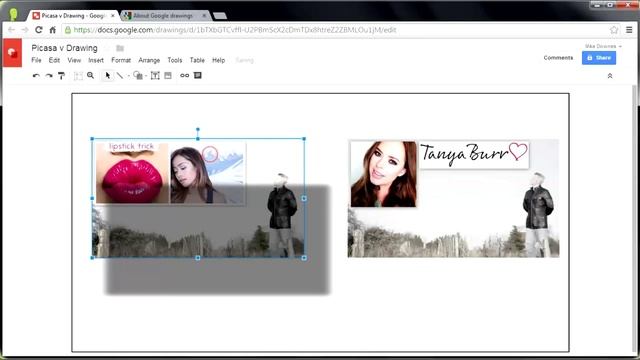Image resolution: width=640 pixels, height=360 pixels.
Task: Click the Insert image icon
Action: [168, 76]
